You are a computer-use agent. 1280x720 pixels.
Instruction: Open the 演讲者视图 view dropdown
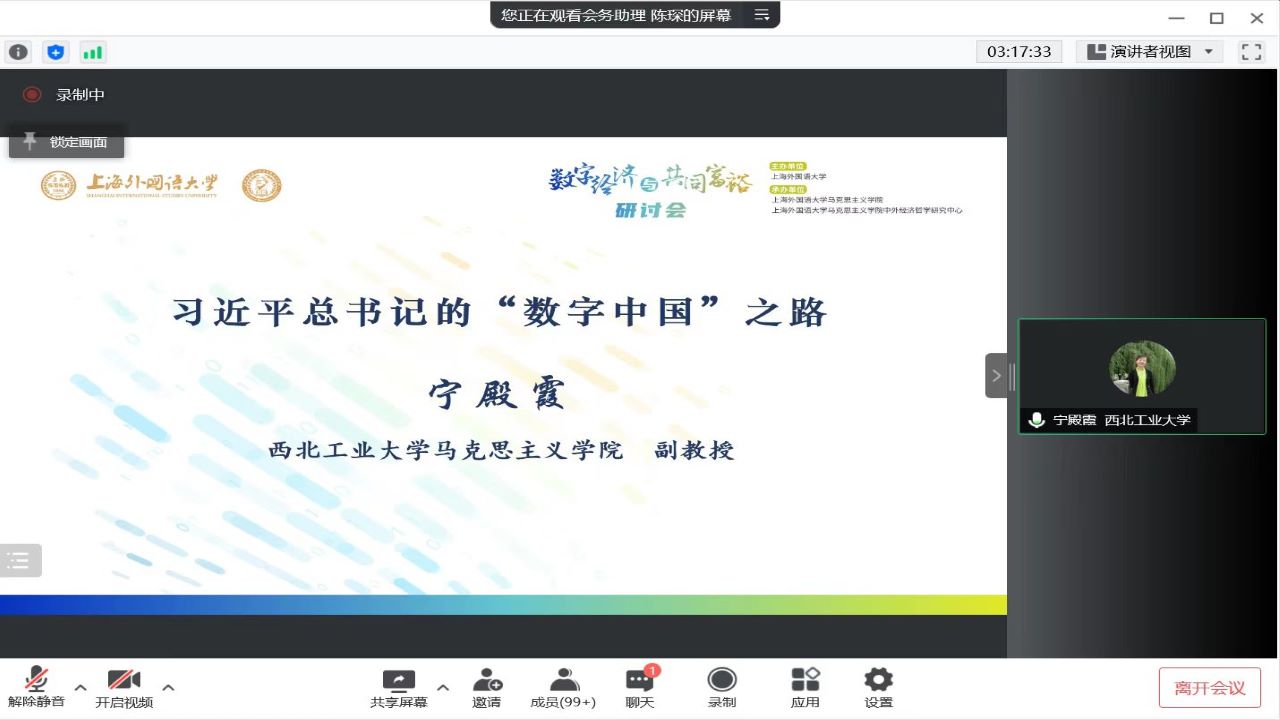[x=1149, y=52]
